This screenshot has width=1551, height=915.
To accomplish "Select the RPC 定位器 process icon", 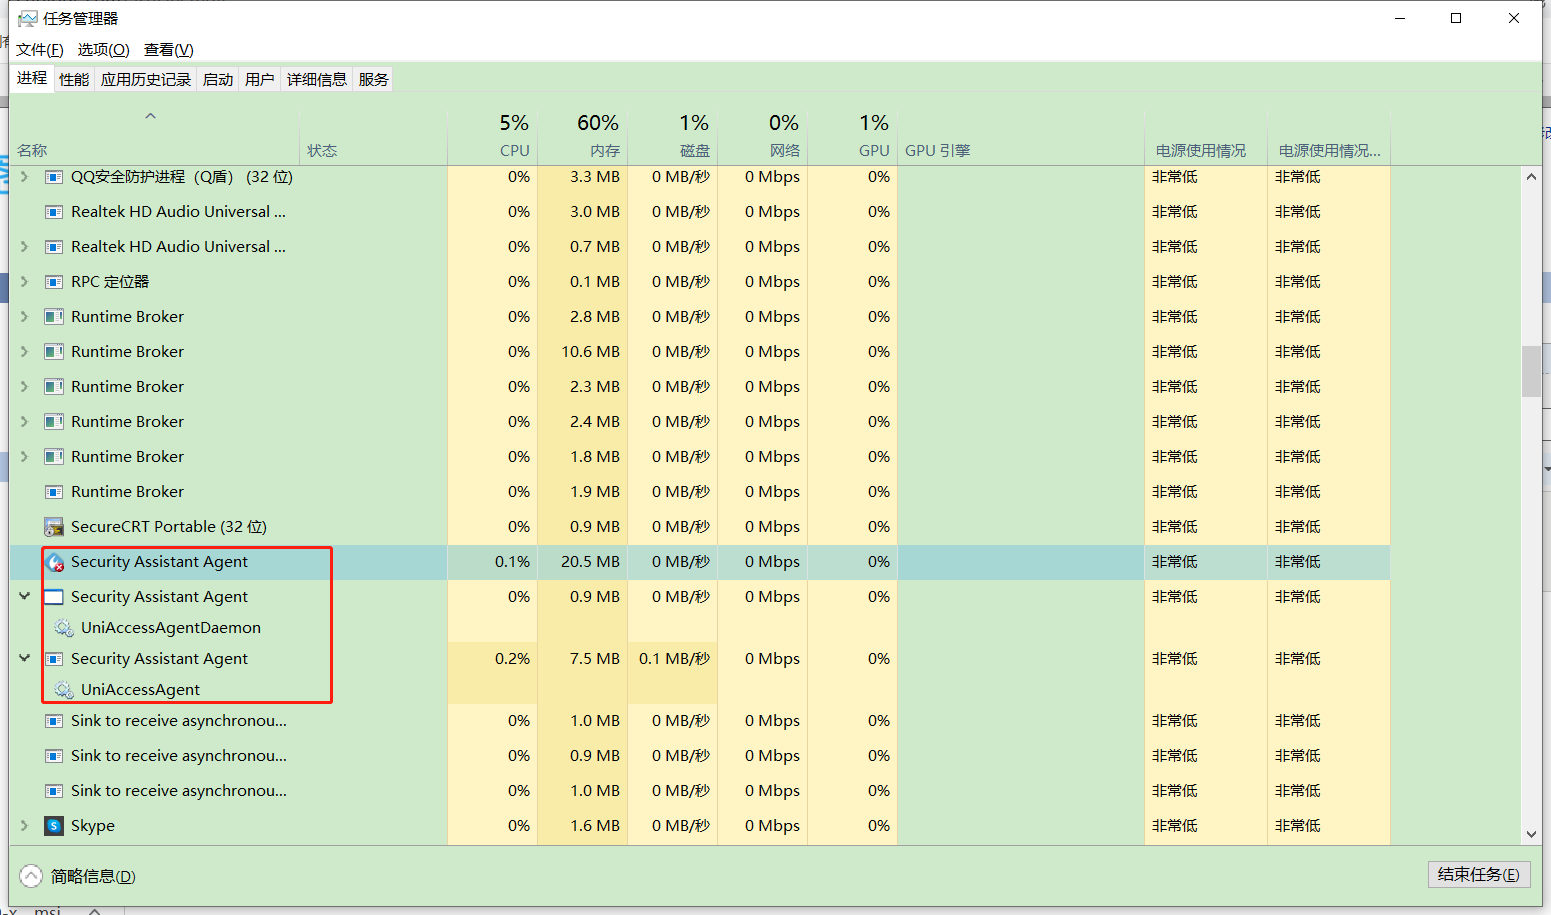I will [x=54, y=282].
